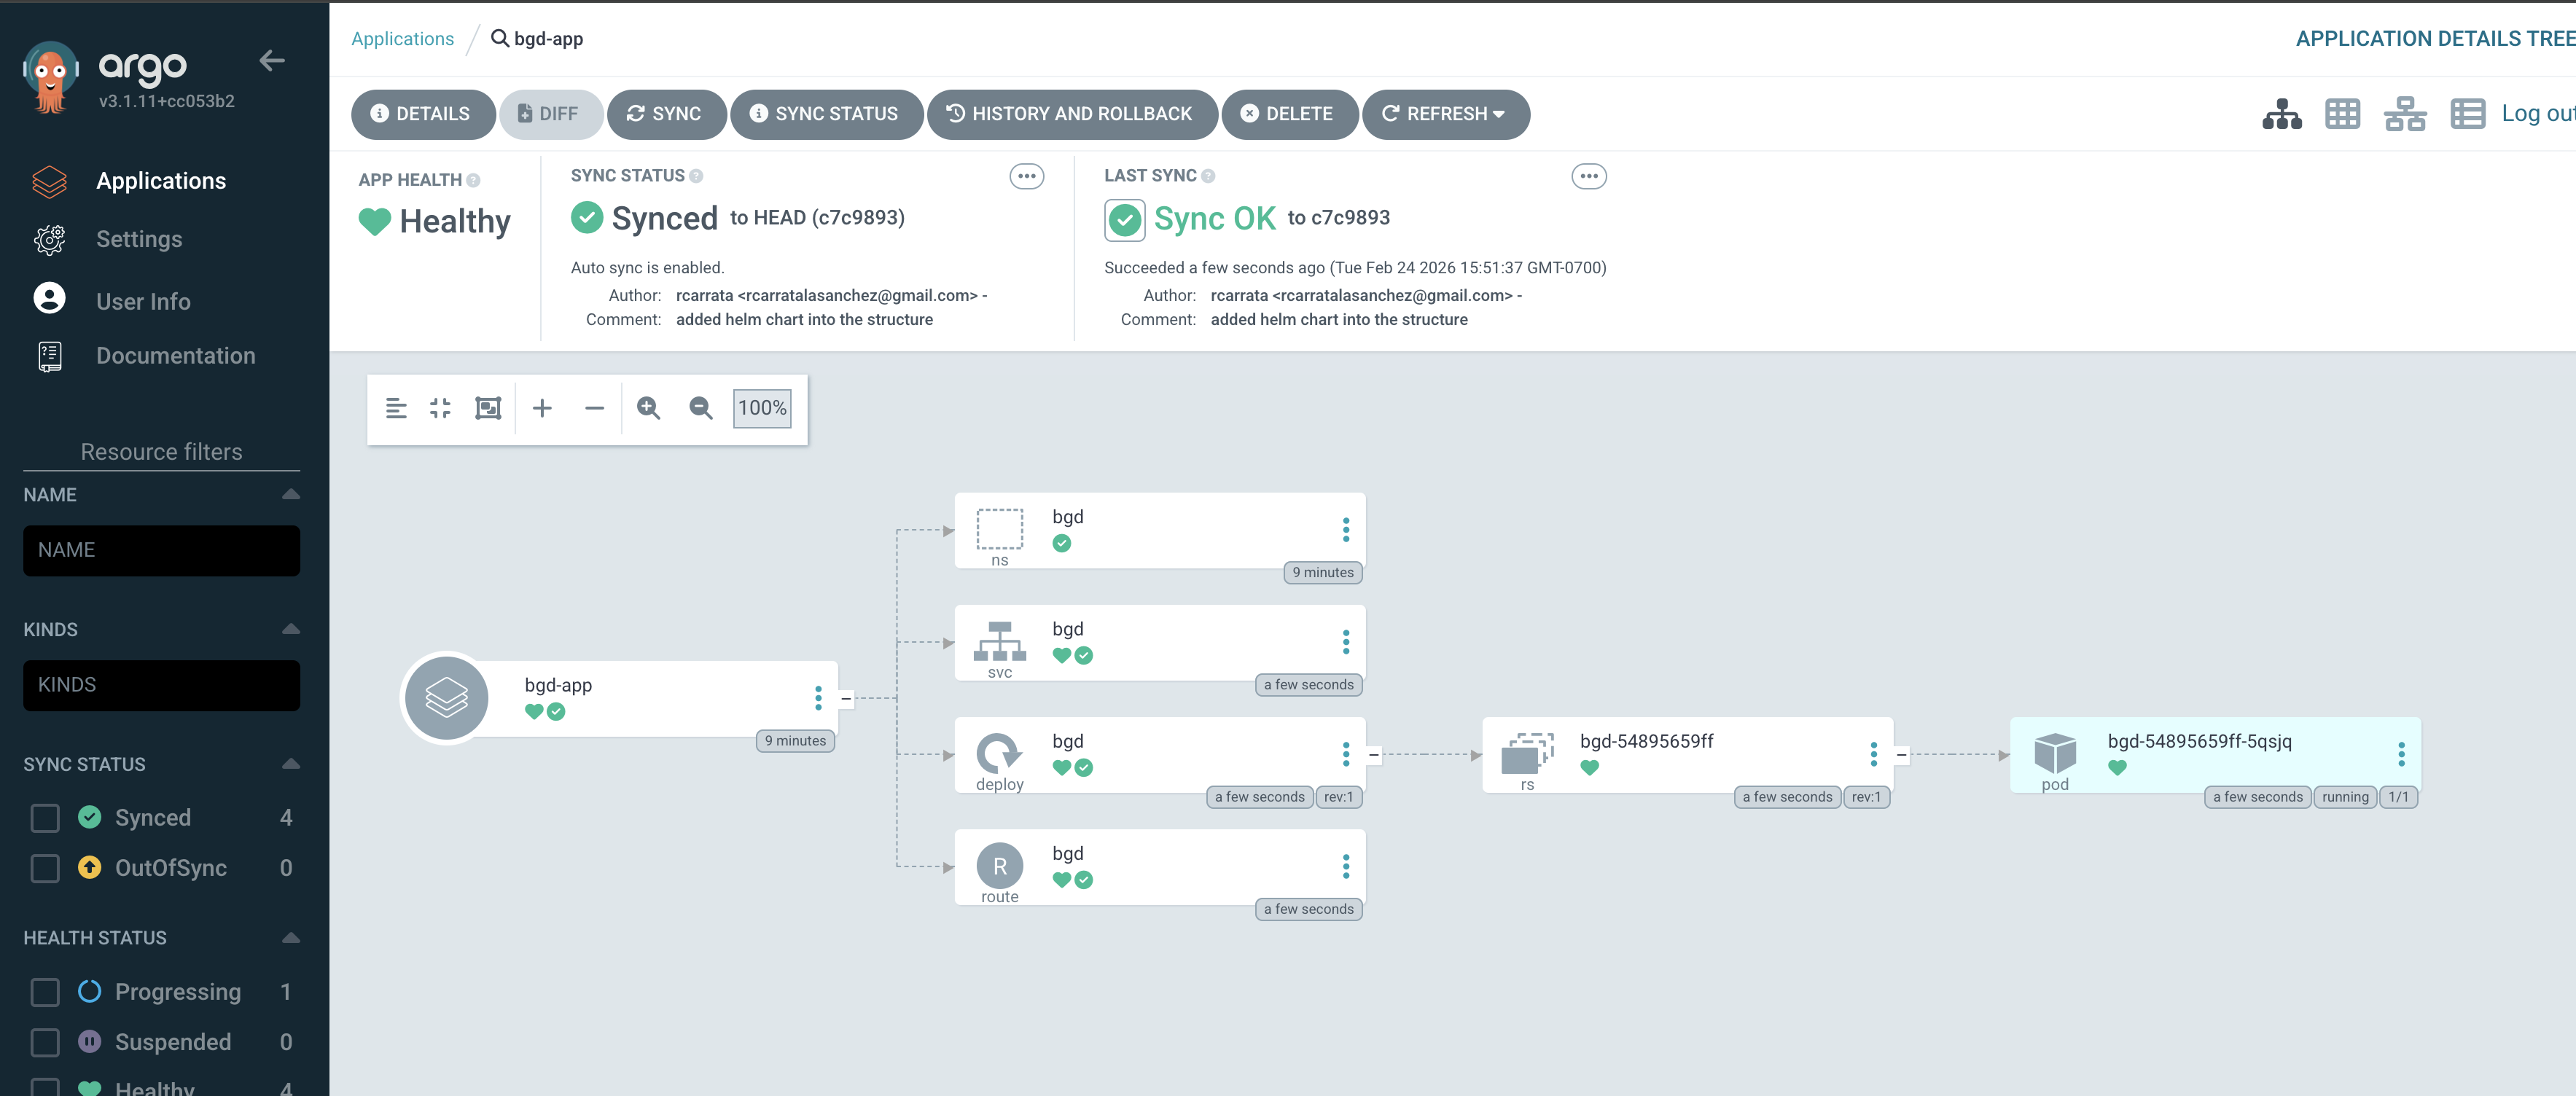Focus the NAME filter input field

[x=161, y=550]
